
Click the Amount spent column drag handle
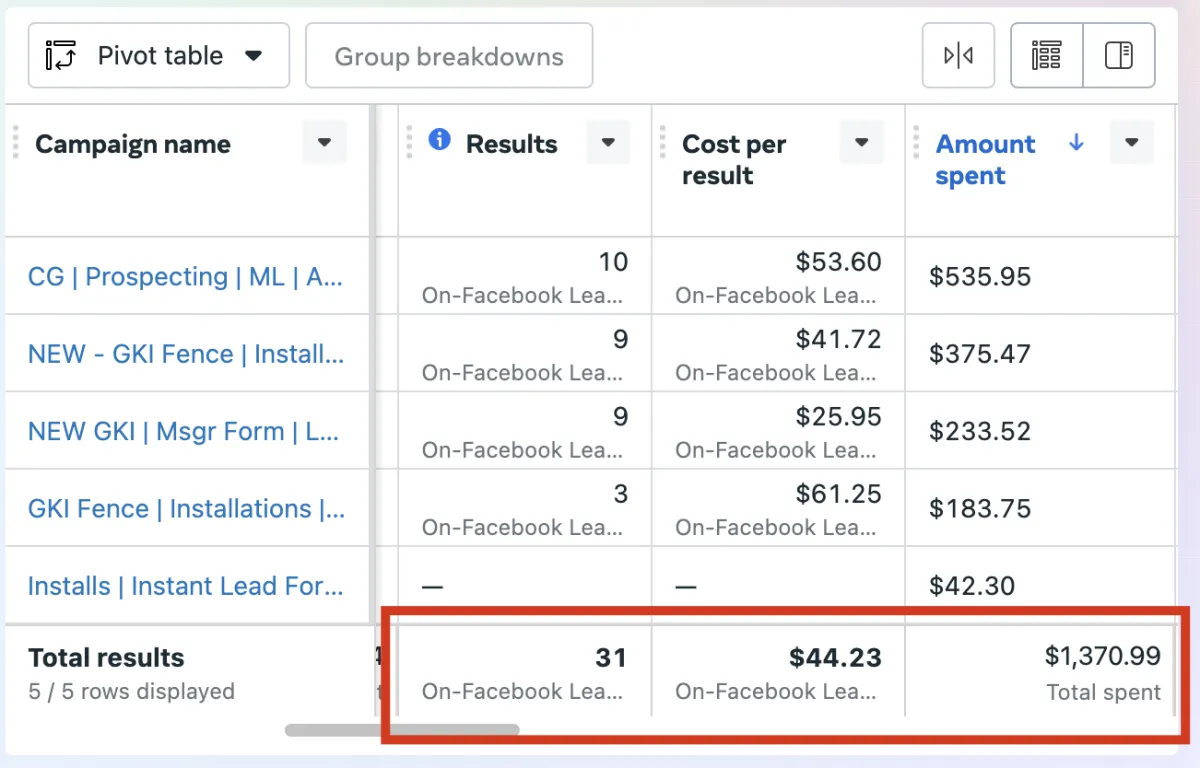click(x=916, y=143)
